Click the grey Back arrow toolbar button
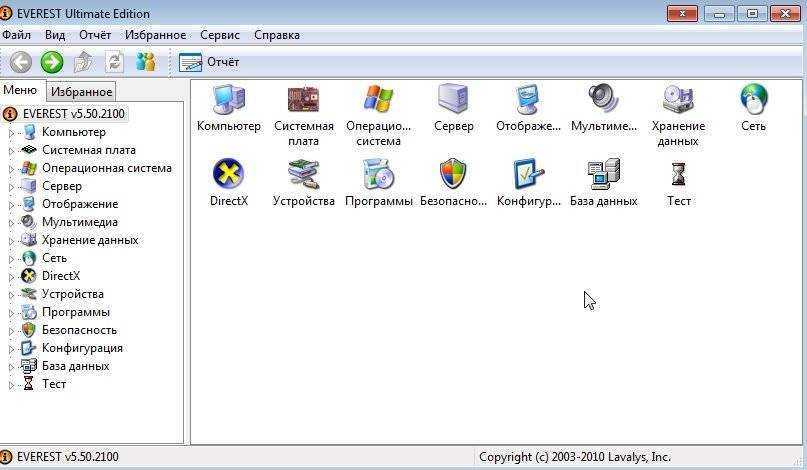The width and height of the screenshot is (807, 470). [21, 62]
